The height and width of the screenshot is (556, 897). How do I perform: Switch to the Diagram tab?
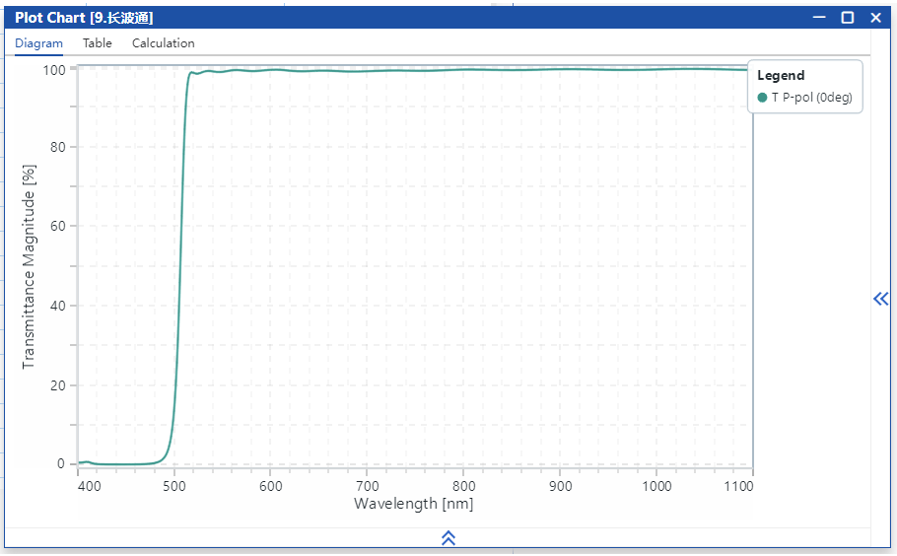[x=39, y=43]
